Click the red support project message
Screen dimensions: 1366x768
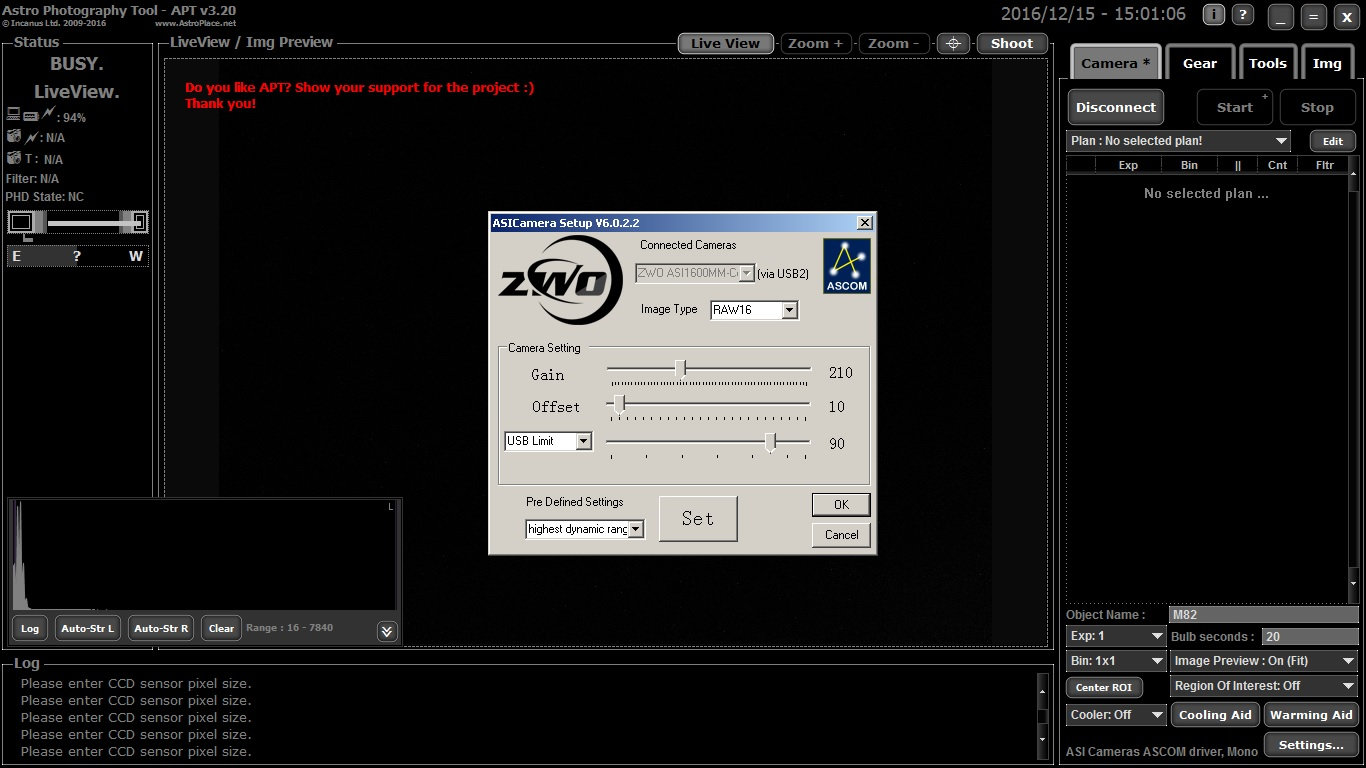coord(359,95)
